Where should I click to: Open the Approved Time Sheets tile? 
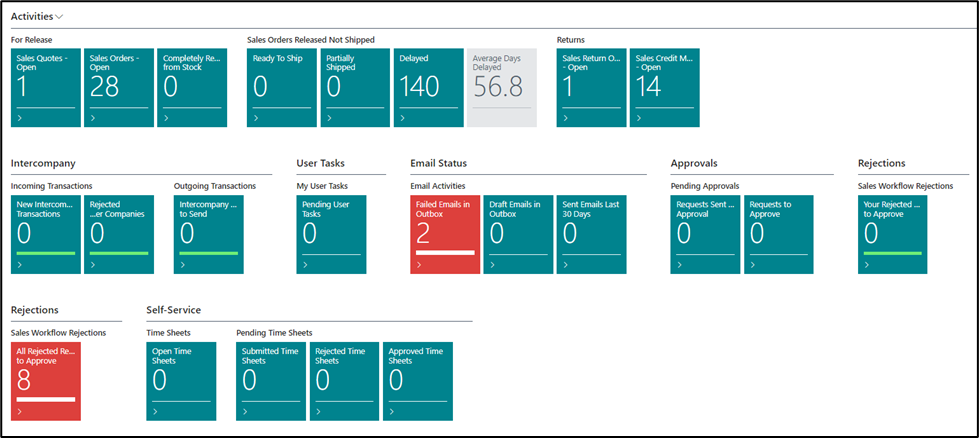click(418, 381)
